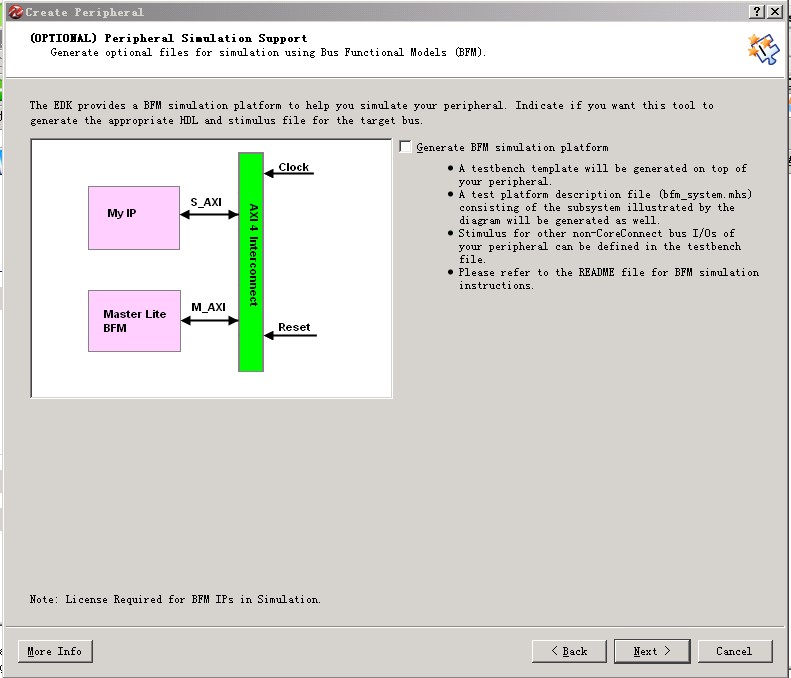Click the green AXI 4 Interconnect bar
The height and width of the screenshot is (678, 791).
click(251, 262)
